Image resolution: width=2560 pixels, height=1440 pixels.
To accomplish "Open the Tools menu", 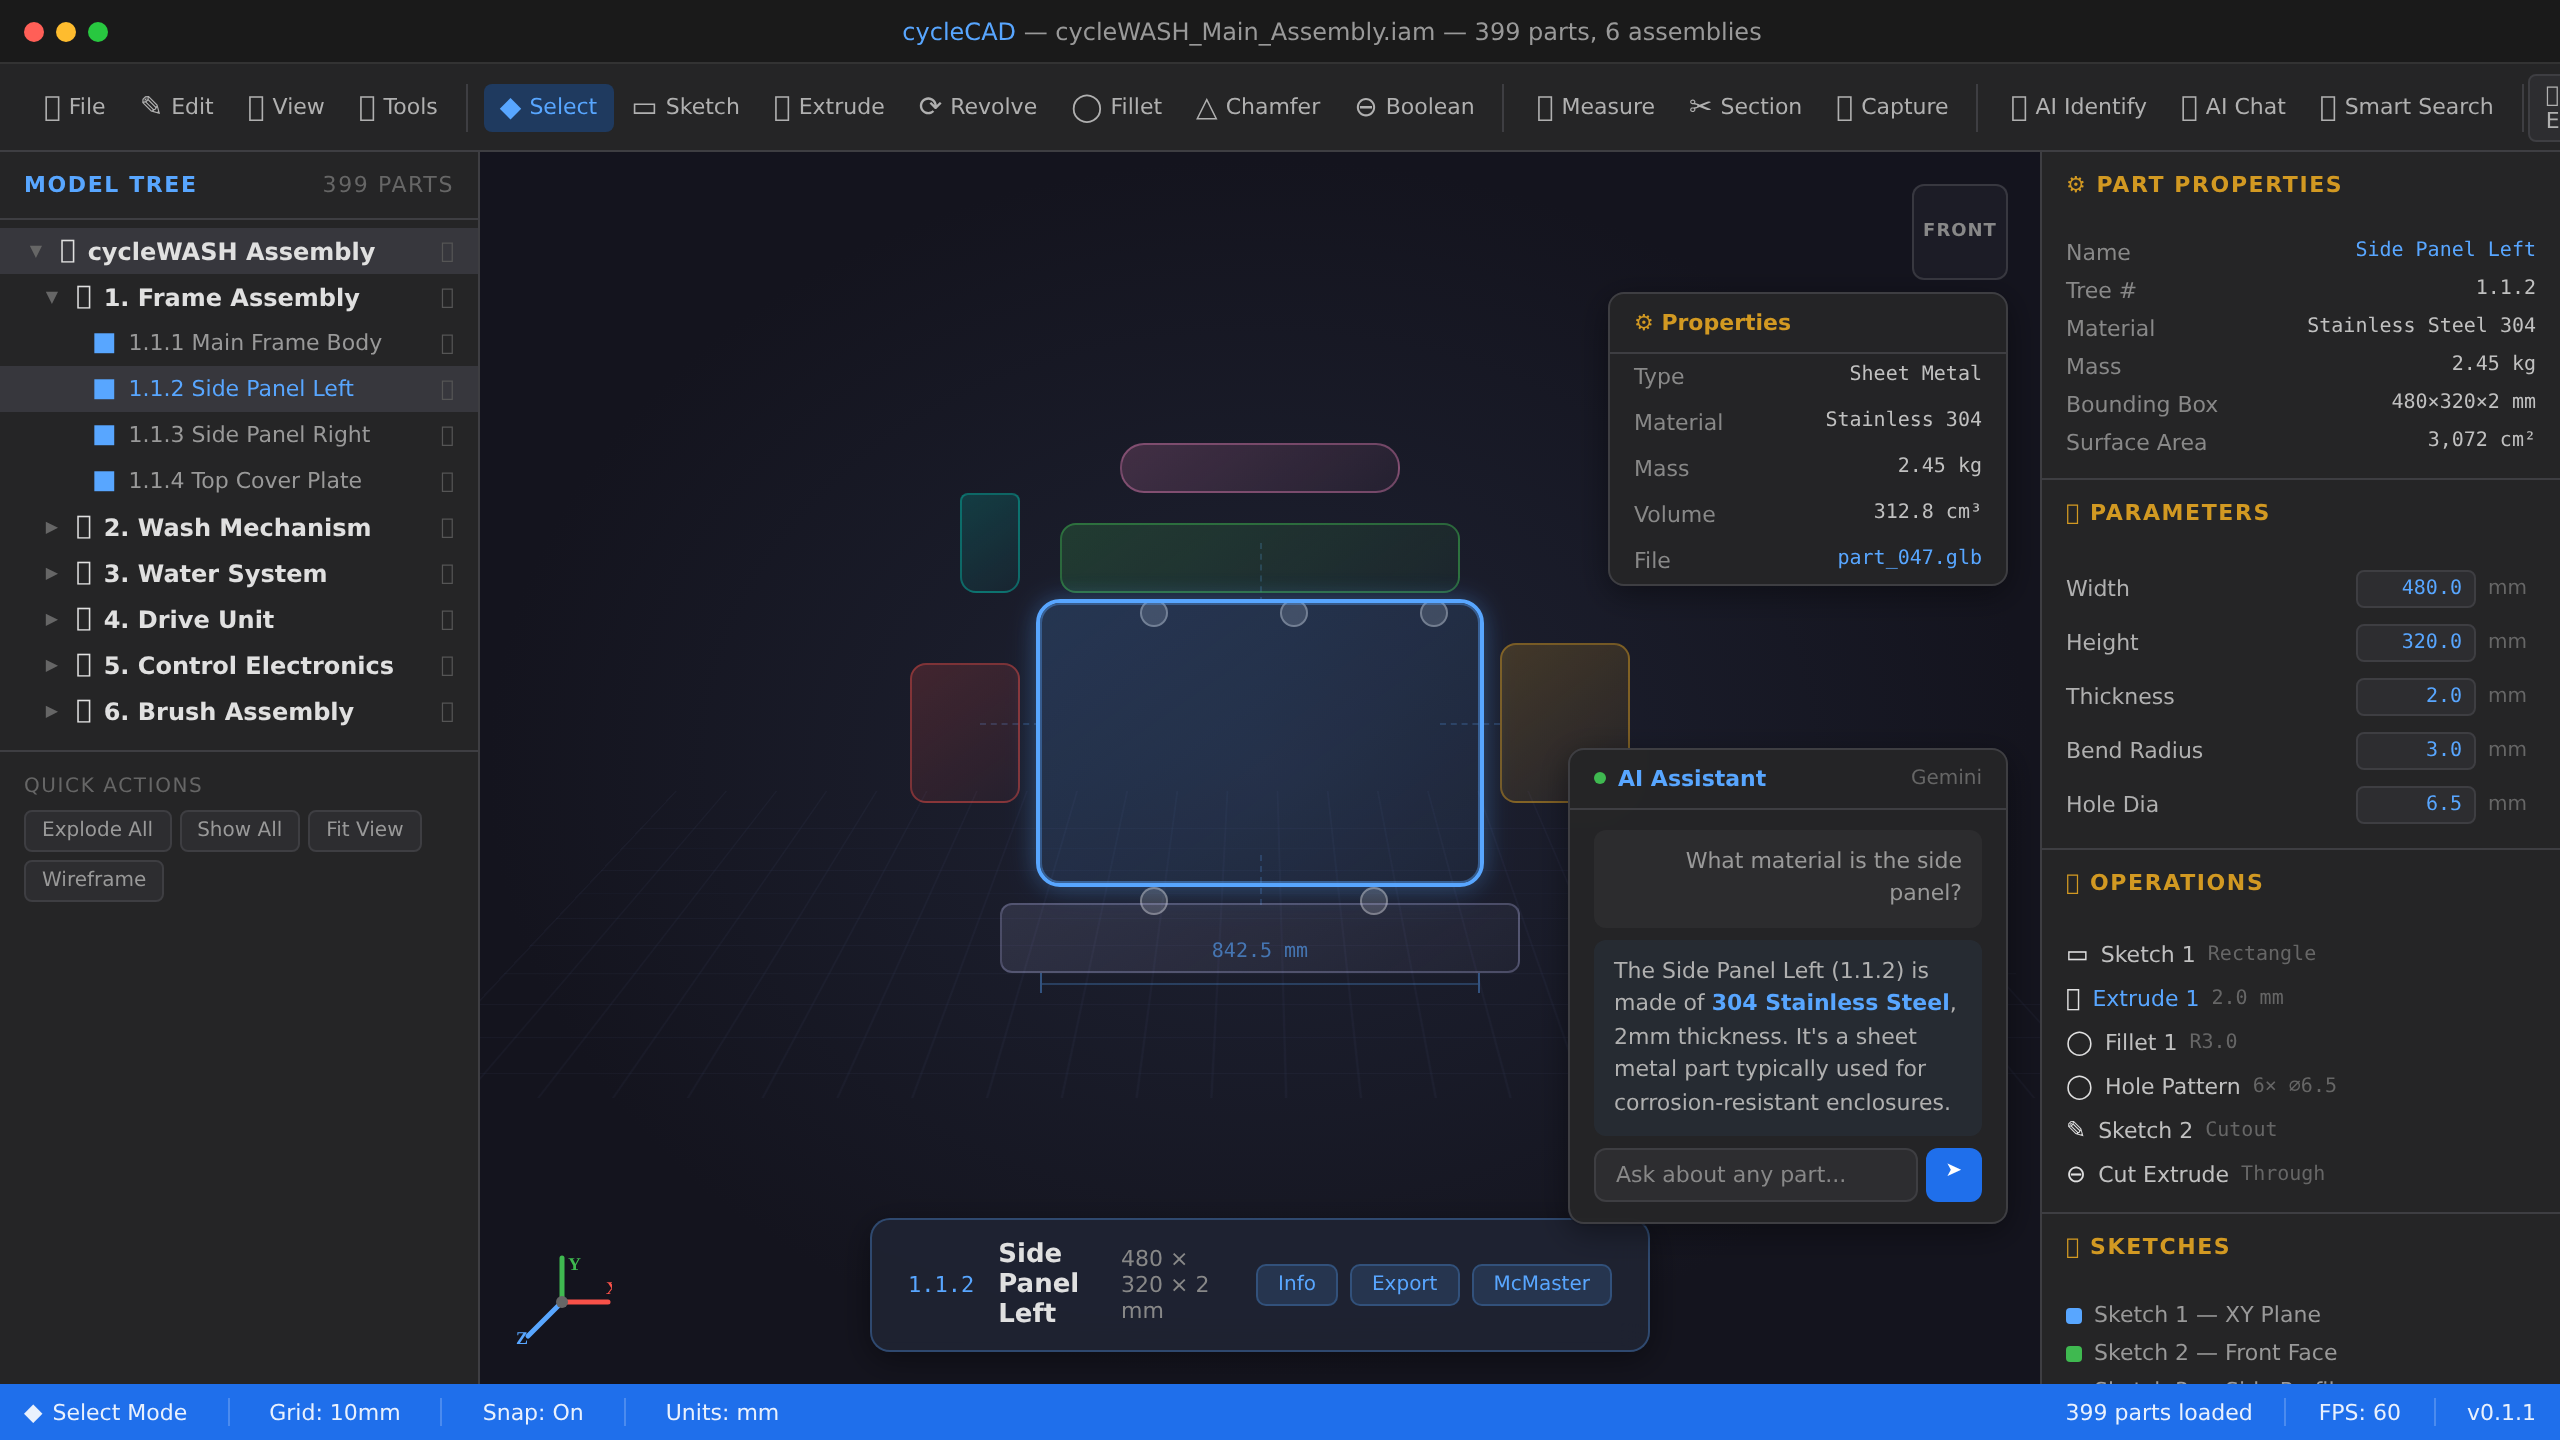I will (398, 107).
